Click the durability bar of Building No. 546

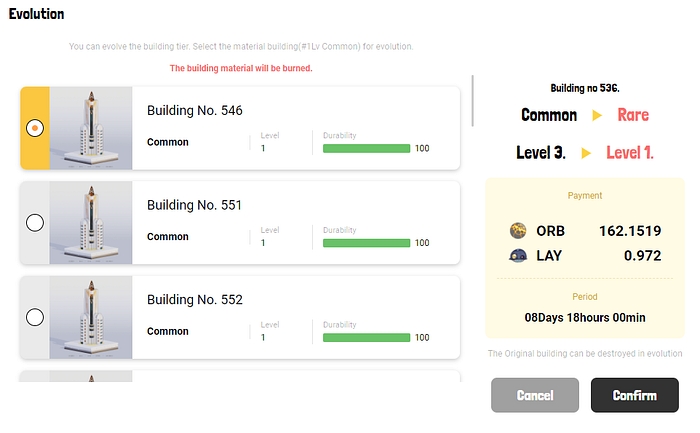coord(366,148)
